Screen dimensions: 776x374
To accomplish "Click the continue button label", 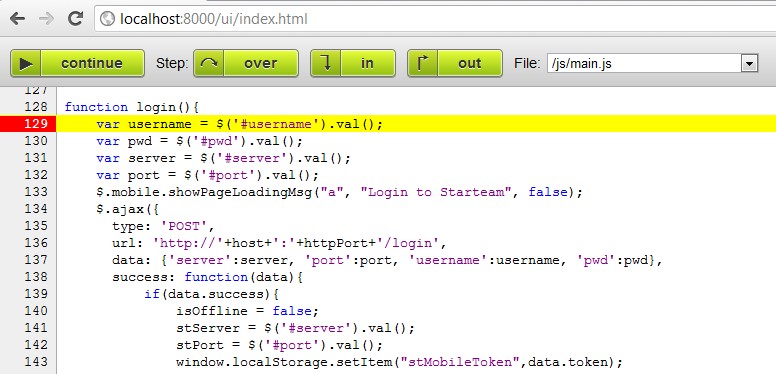I will click(92, 63).
